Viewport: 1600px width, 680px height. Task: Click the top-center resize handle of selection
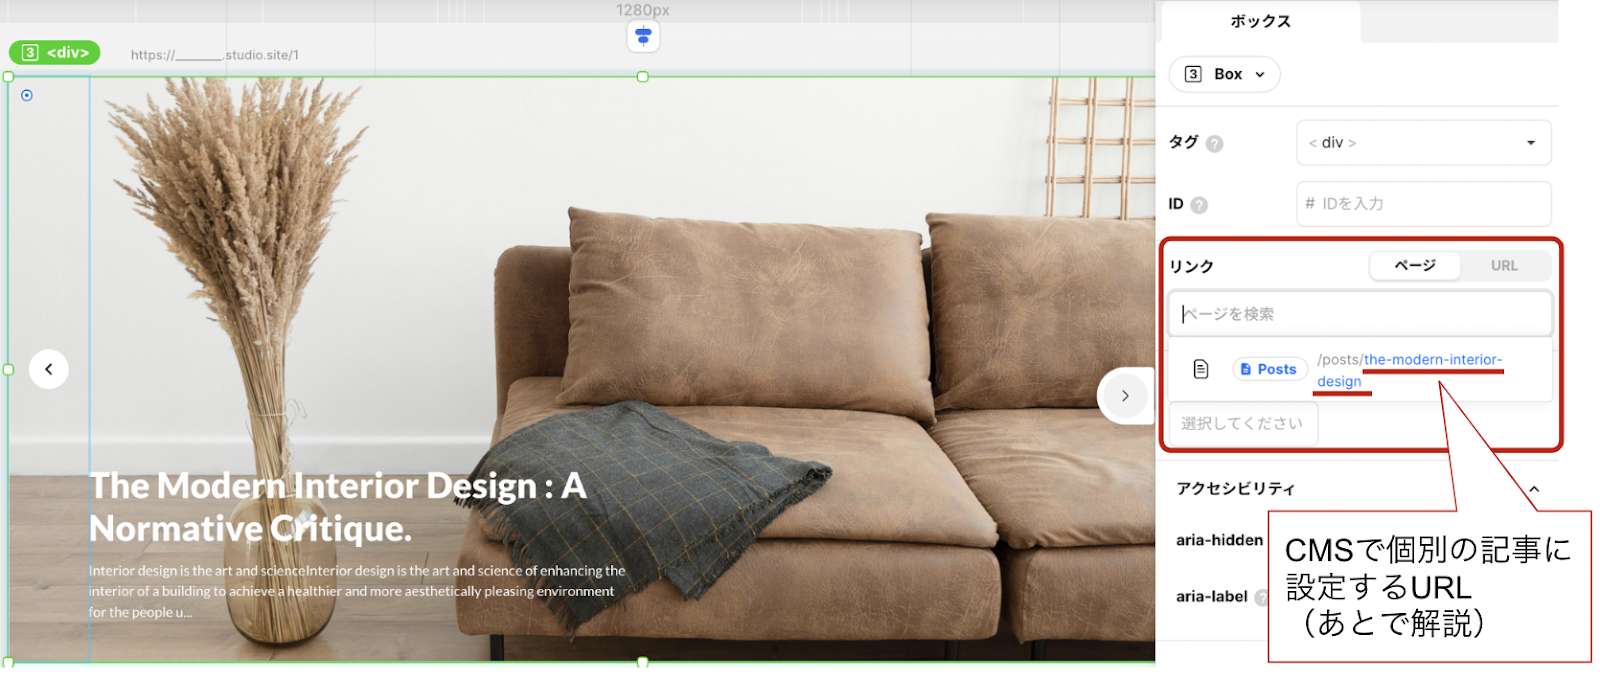(x=643, y=77)
